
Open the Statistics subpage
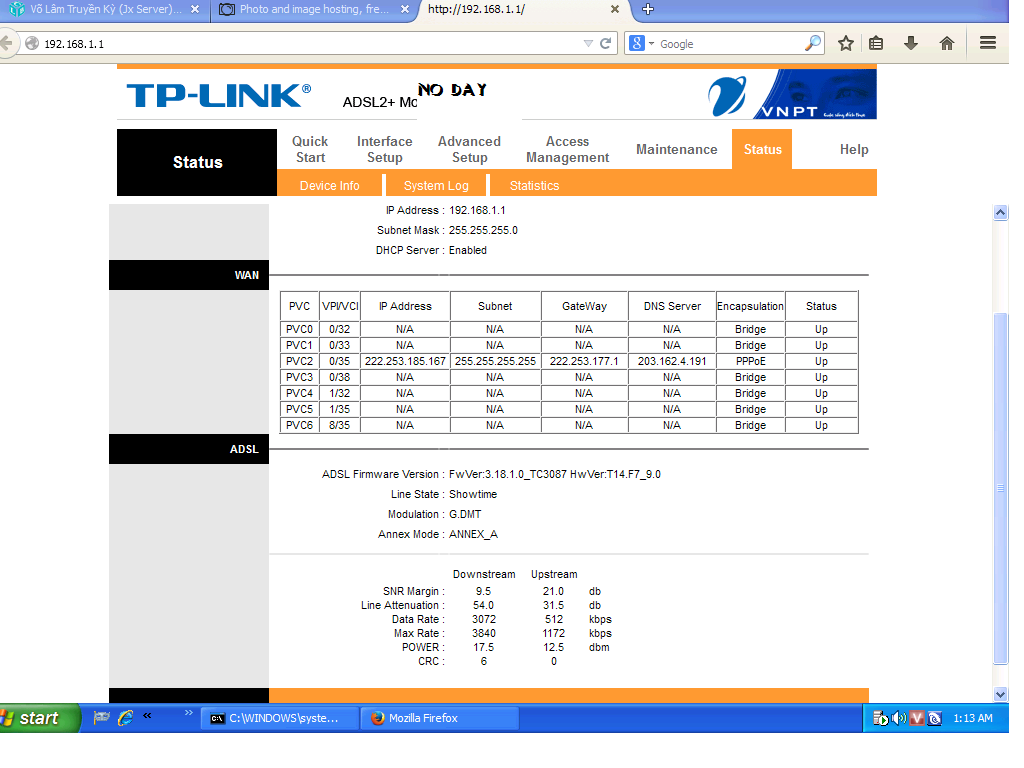coord(534,185)
